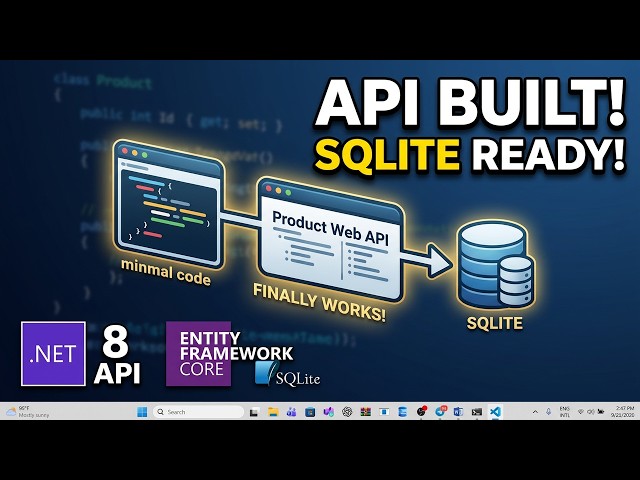Open Microsoft Word taskbar icon
The image size is (640, 480).
tap(458, 412)
